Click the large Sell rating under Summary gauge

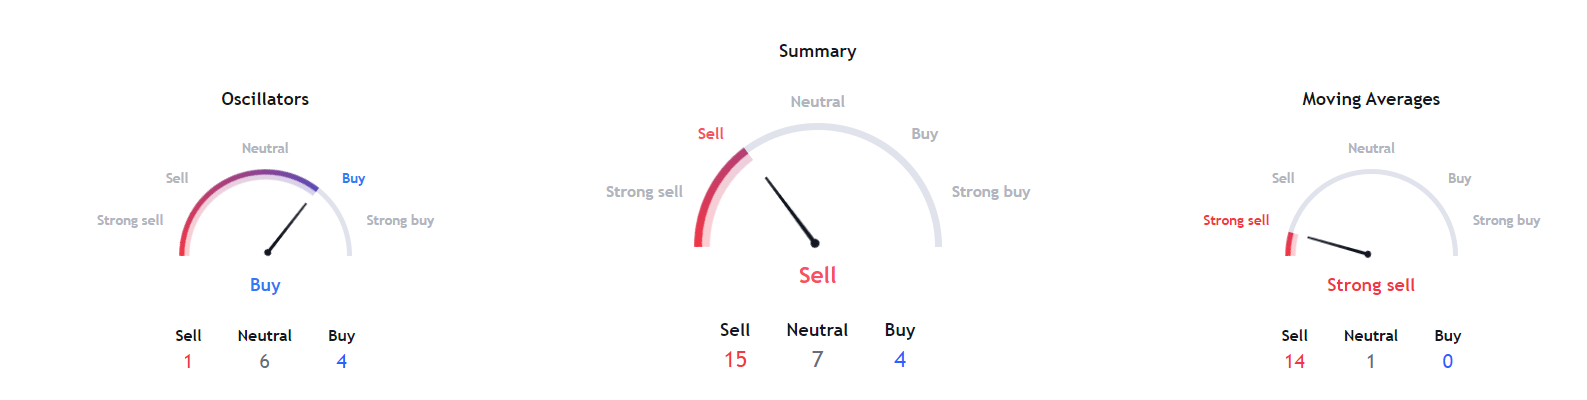click(817, 275)
